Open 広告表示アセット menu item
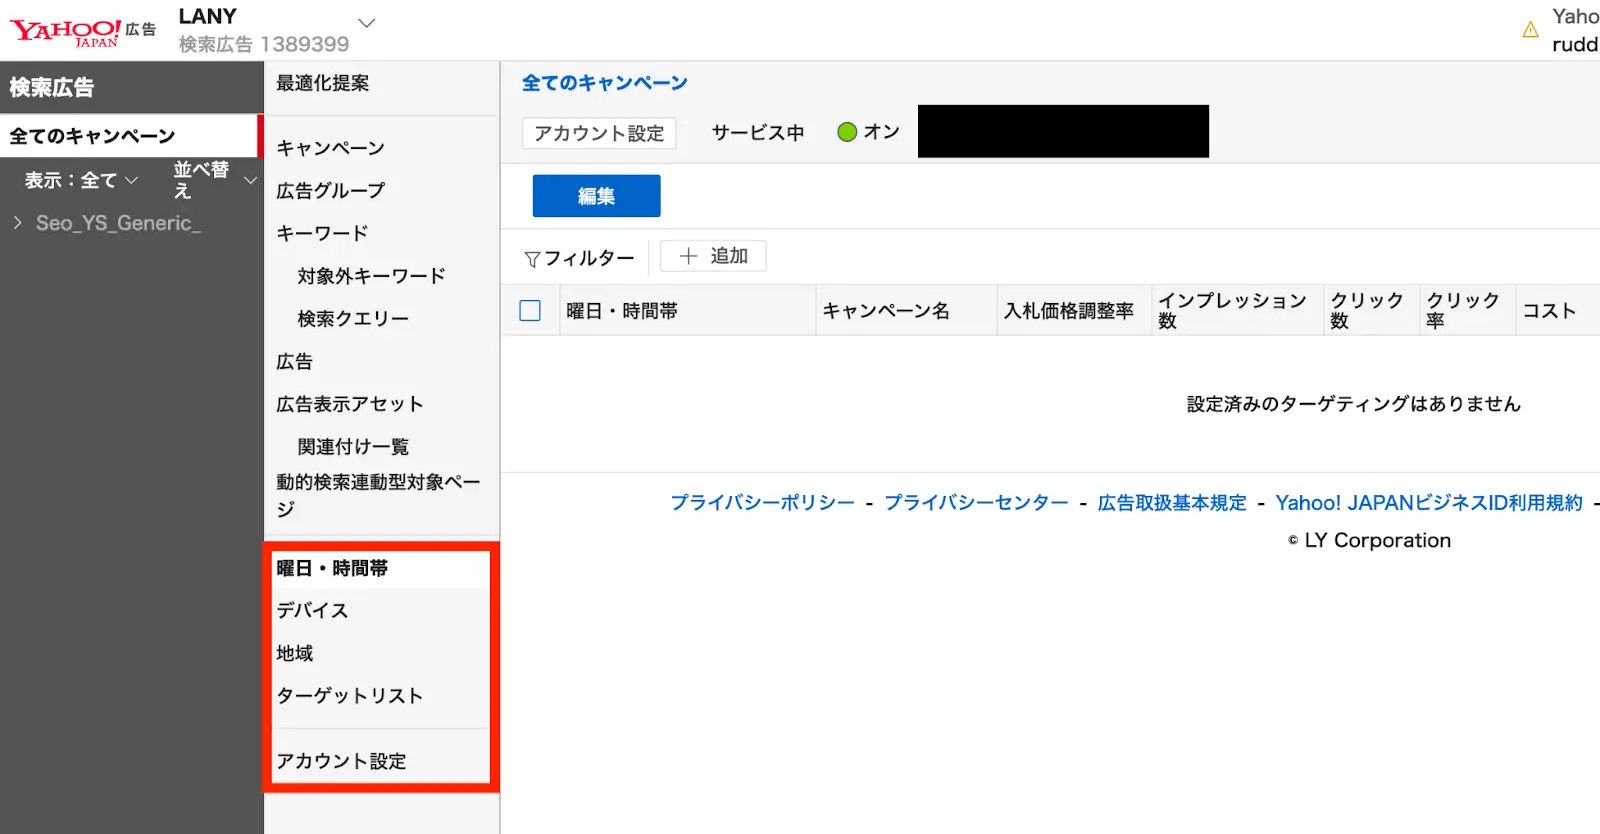1600x834 pixels. point(349,404)
